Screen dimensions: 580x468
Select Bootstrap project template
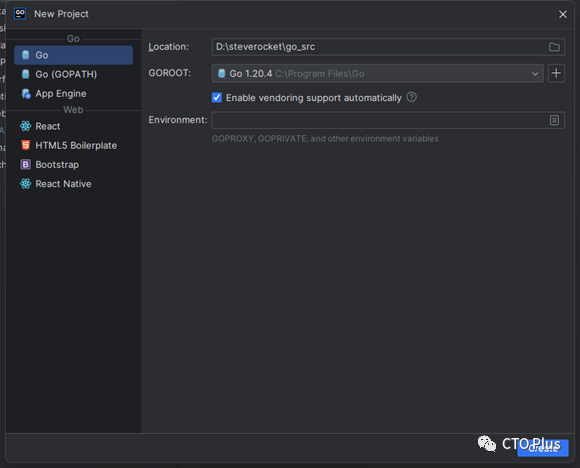73,165
